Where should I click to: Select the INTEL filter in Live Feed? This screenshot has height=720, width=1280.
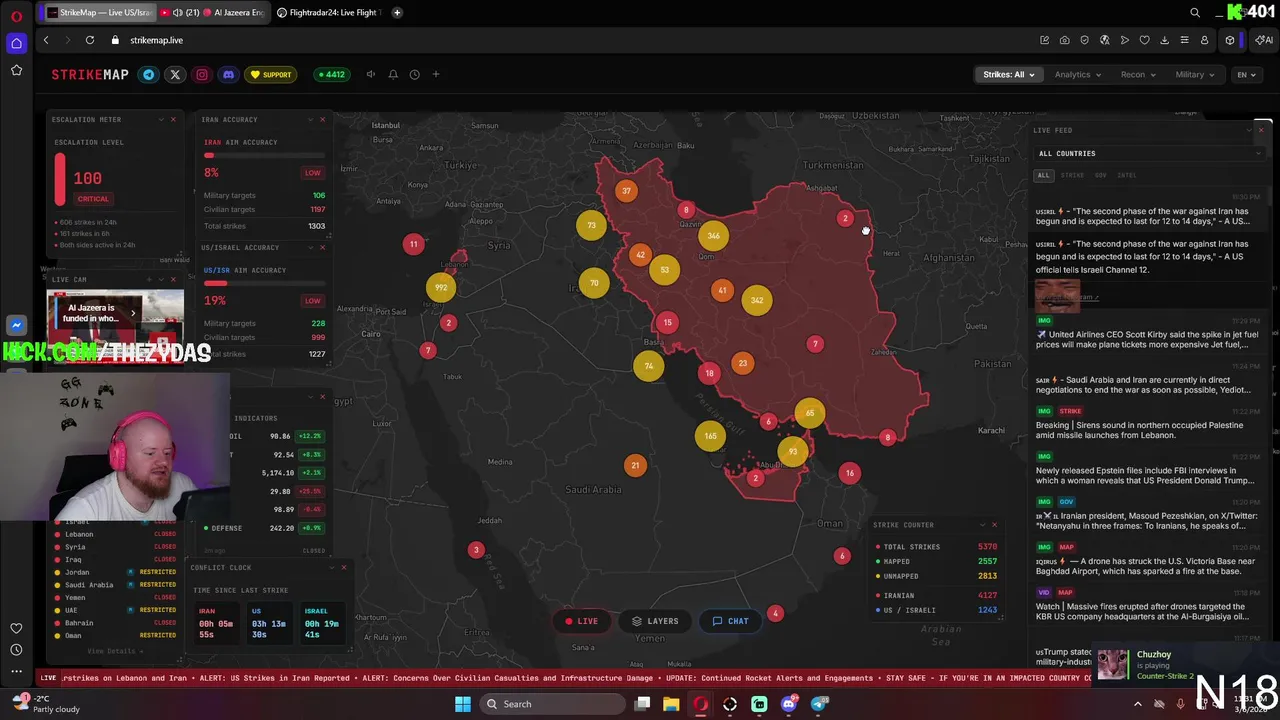(x=1127, y=176)
